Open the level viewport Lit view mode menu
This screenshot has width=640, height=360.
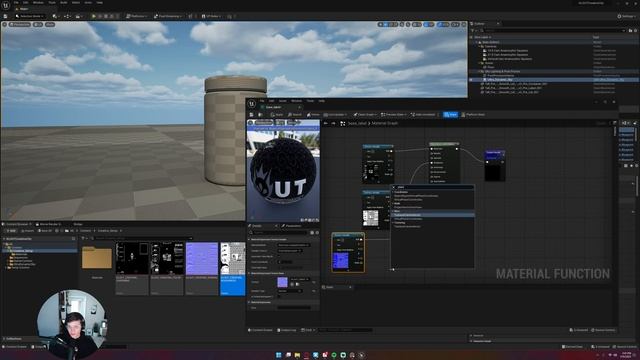(x=38, y=24)
